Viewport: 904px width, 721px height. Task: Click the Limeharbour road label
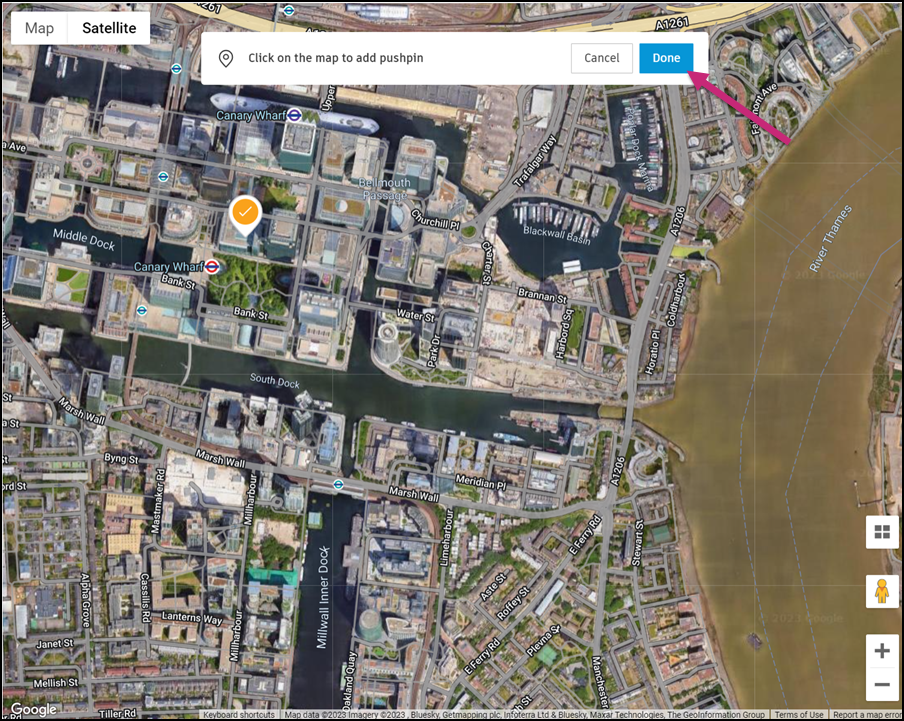446,537
